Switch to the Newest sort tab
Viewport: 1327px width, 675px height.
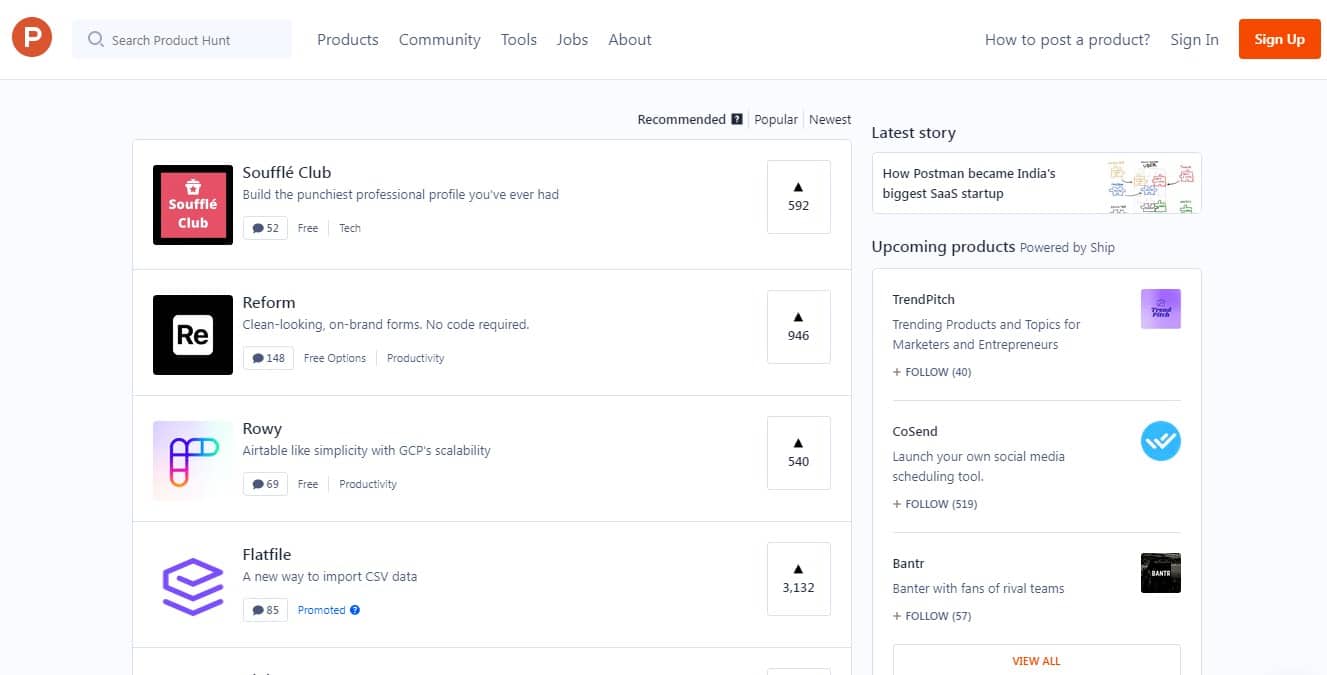(830, 119)
